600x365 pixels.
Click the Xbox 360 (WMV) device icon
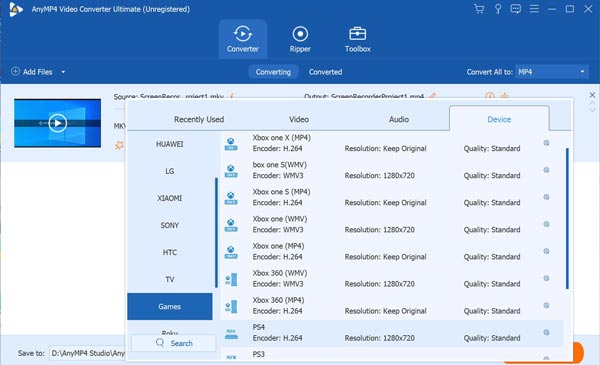point(231,280)
